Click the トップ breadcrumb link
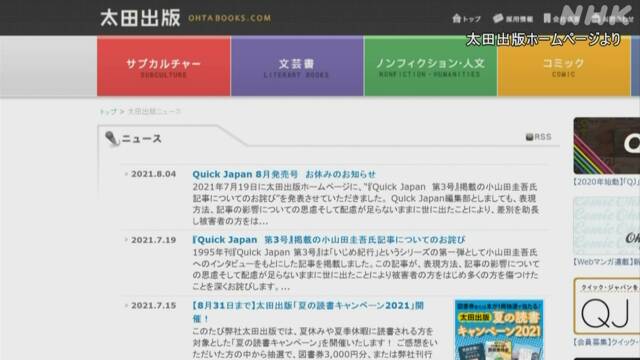The image size is (640, 360). coord(108,111)
